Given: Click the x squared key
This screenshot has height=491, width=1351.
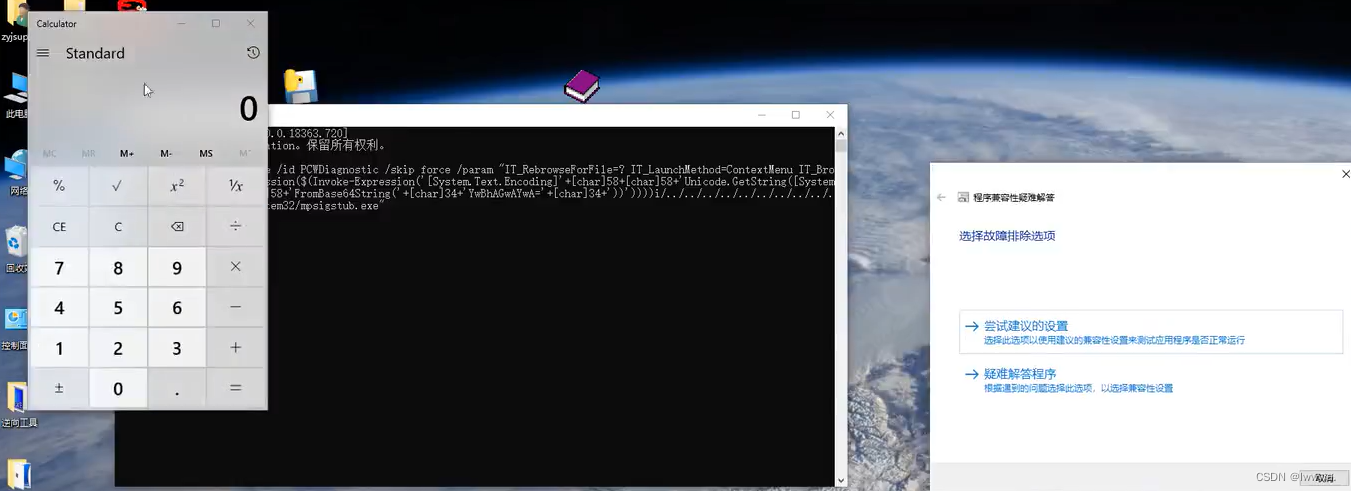Looking at the screenshot, I should pos(177,186).
